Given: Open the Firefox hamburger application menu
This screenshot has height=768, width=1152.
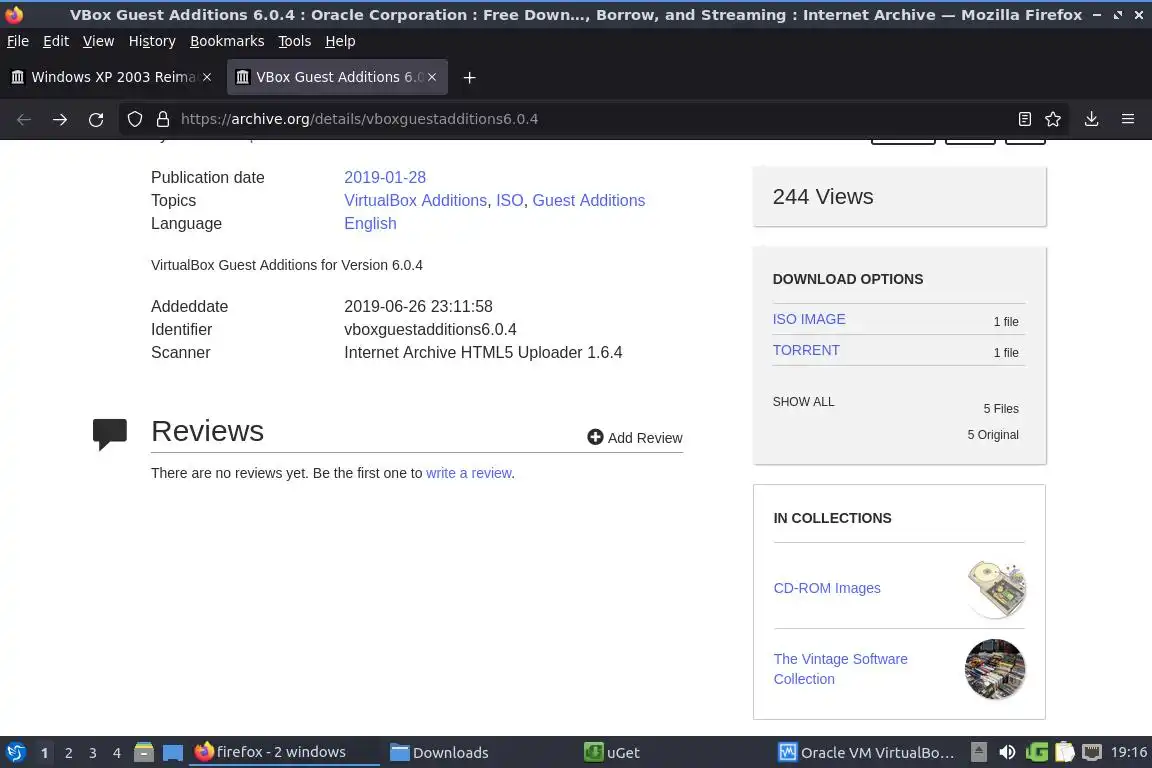Looking at the screenshot, I should pyautogui.click(x=1128, y=119).
